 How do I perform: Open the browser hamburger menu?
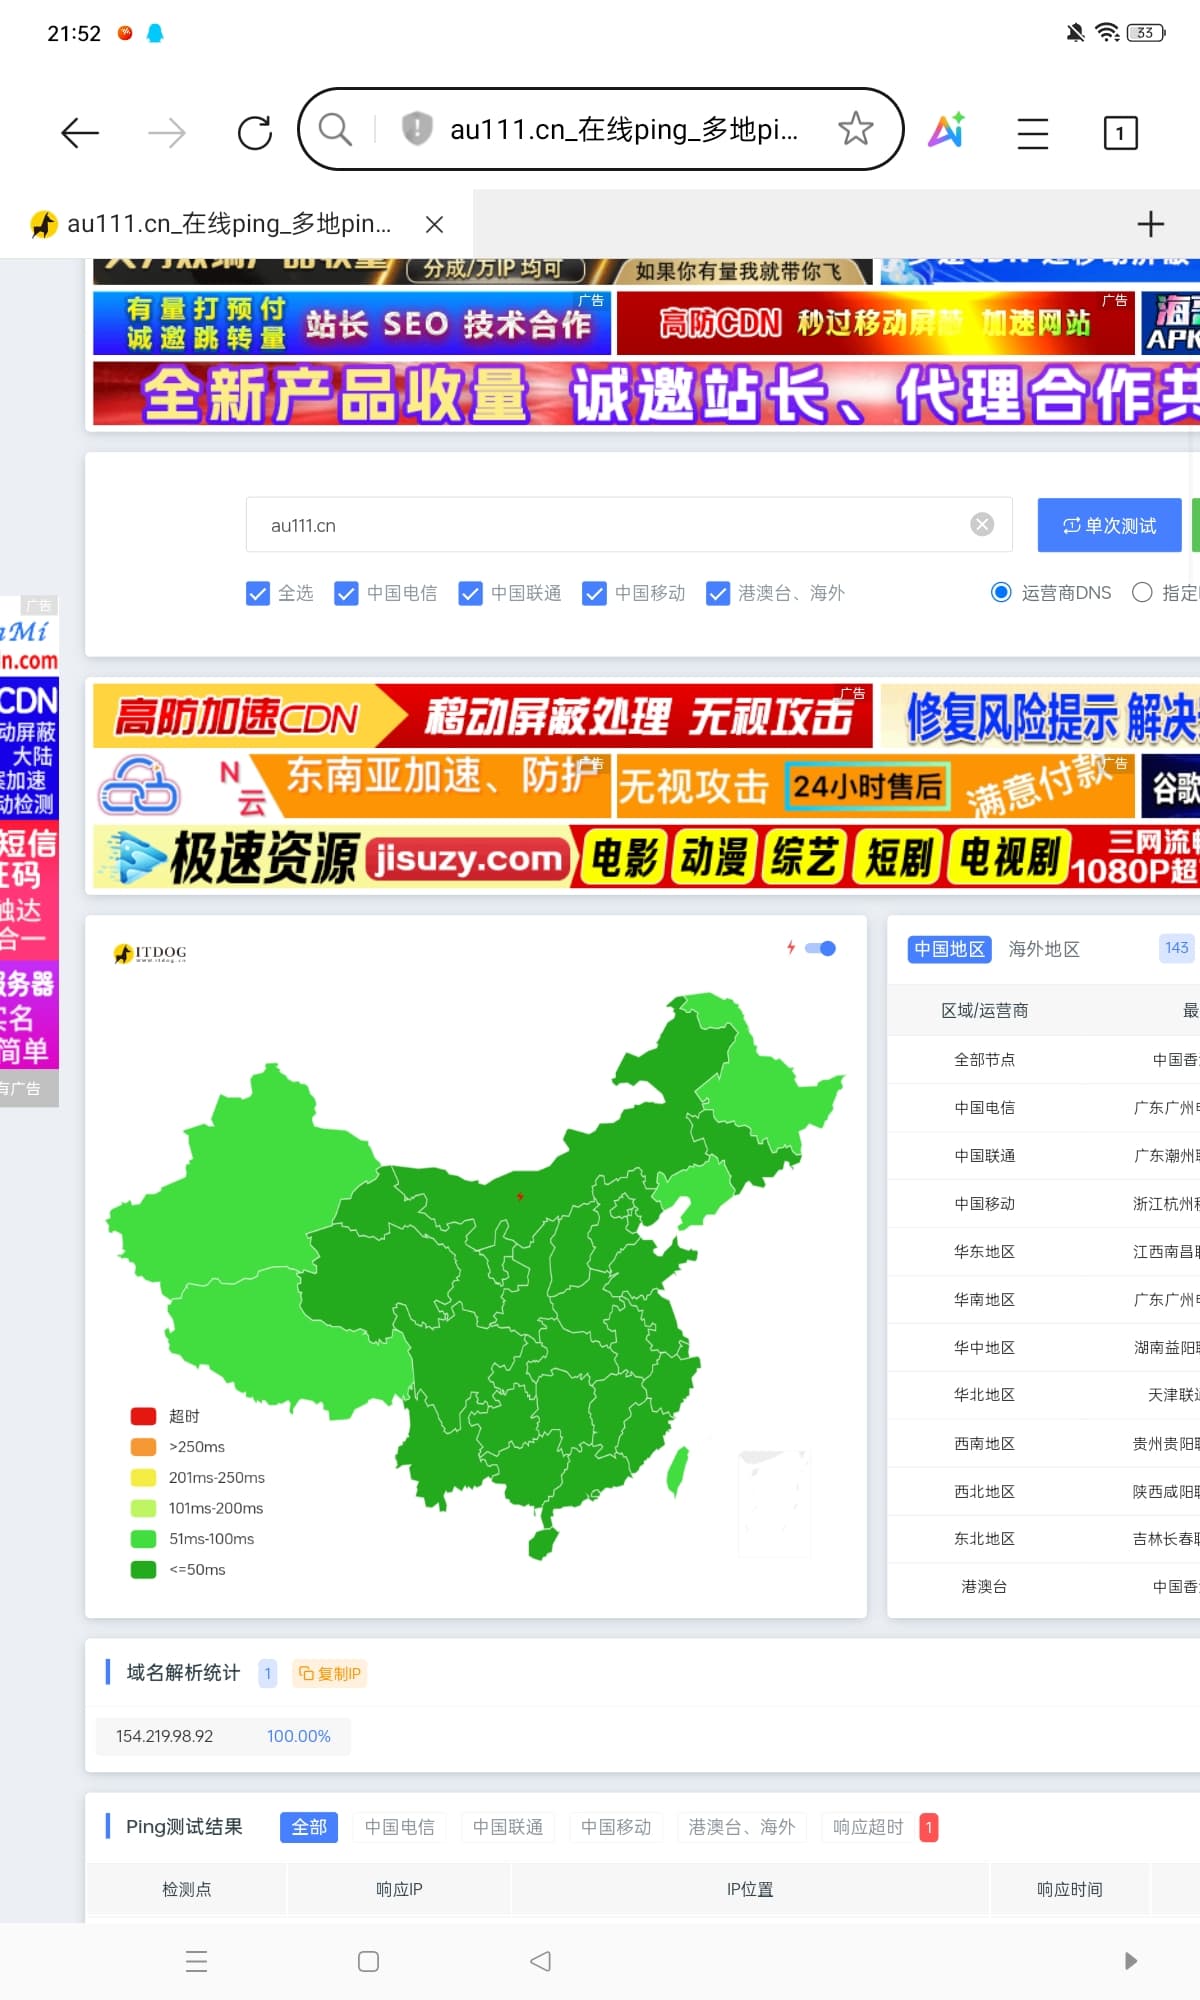click(x=1033, y=133)
